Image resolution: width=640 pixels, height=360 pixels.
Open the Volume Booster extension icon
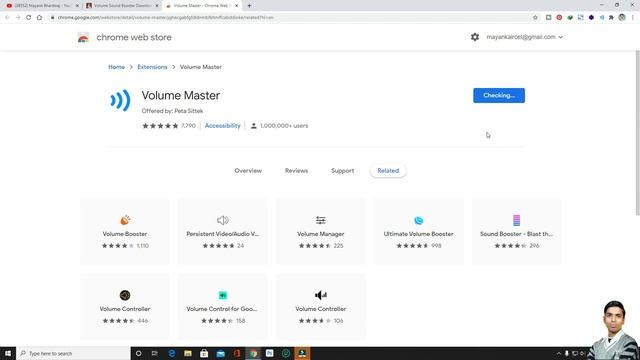tap(125, 220)
